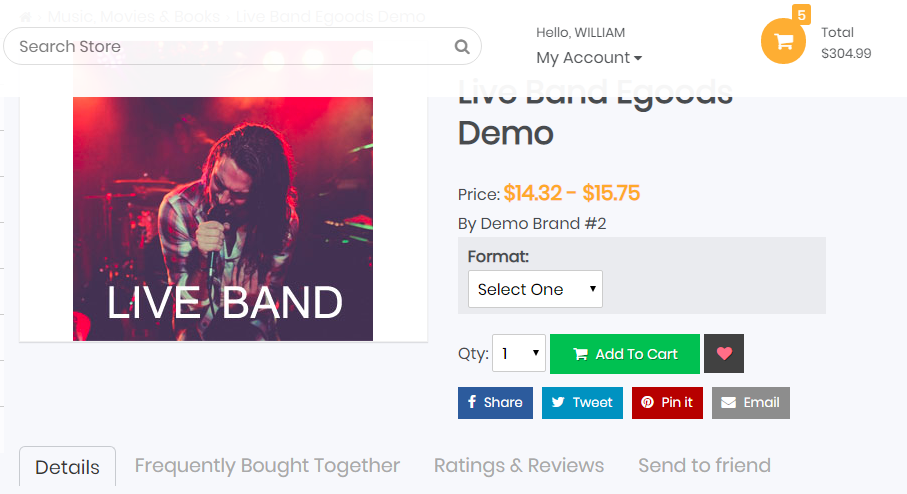Open the orange shopping cart icon
907x494 pixels.
click(x=783, y=41)
